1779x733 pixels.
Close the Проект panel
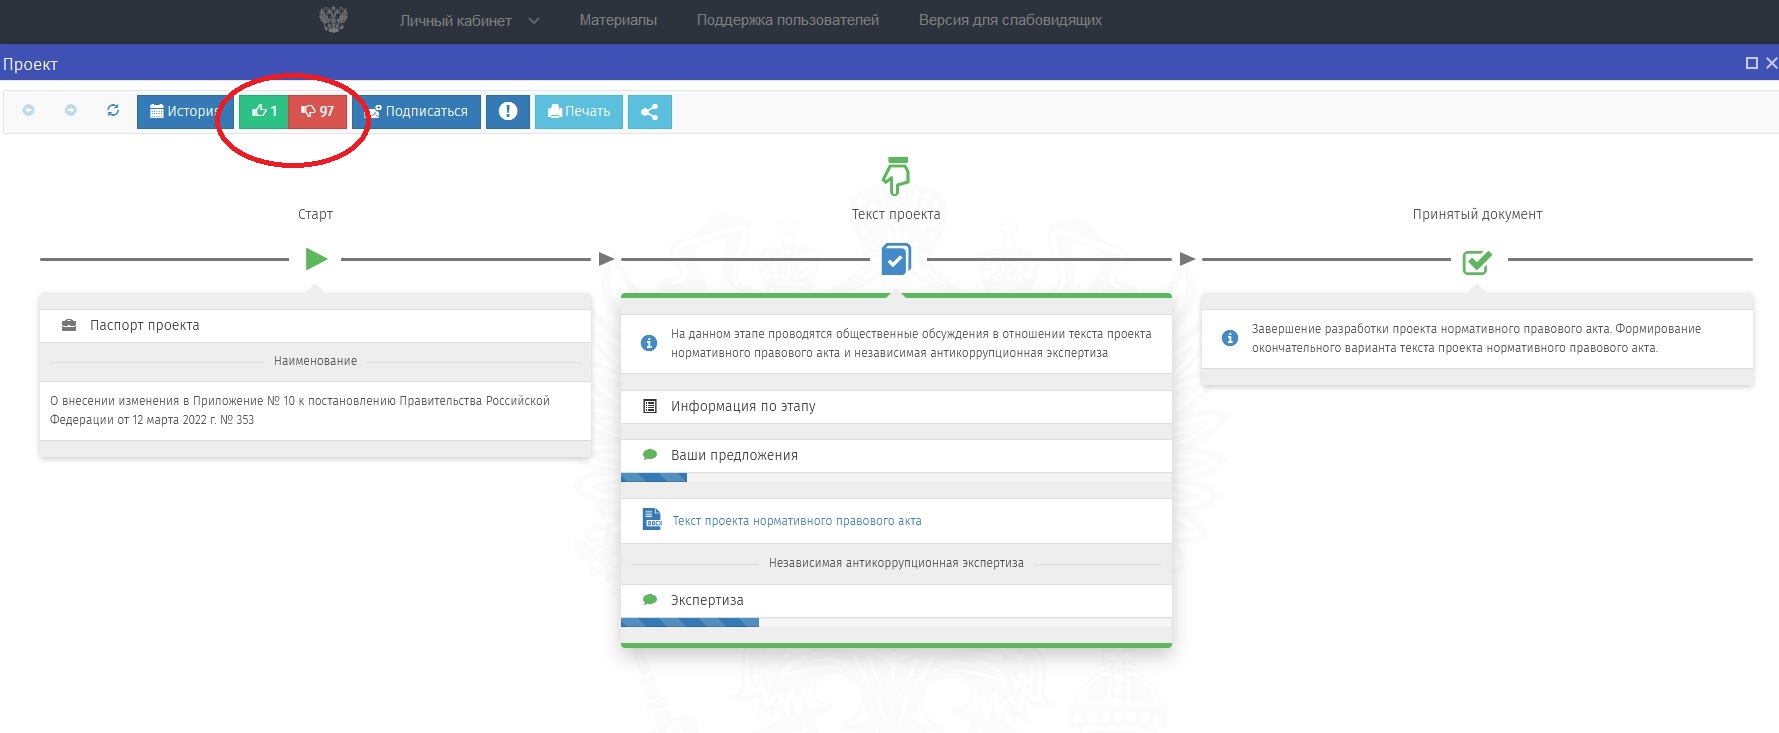click(x=1771, y=63)
